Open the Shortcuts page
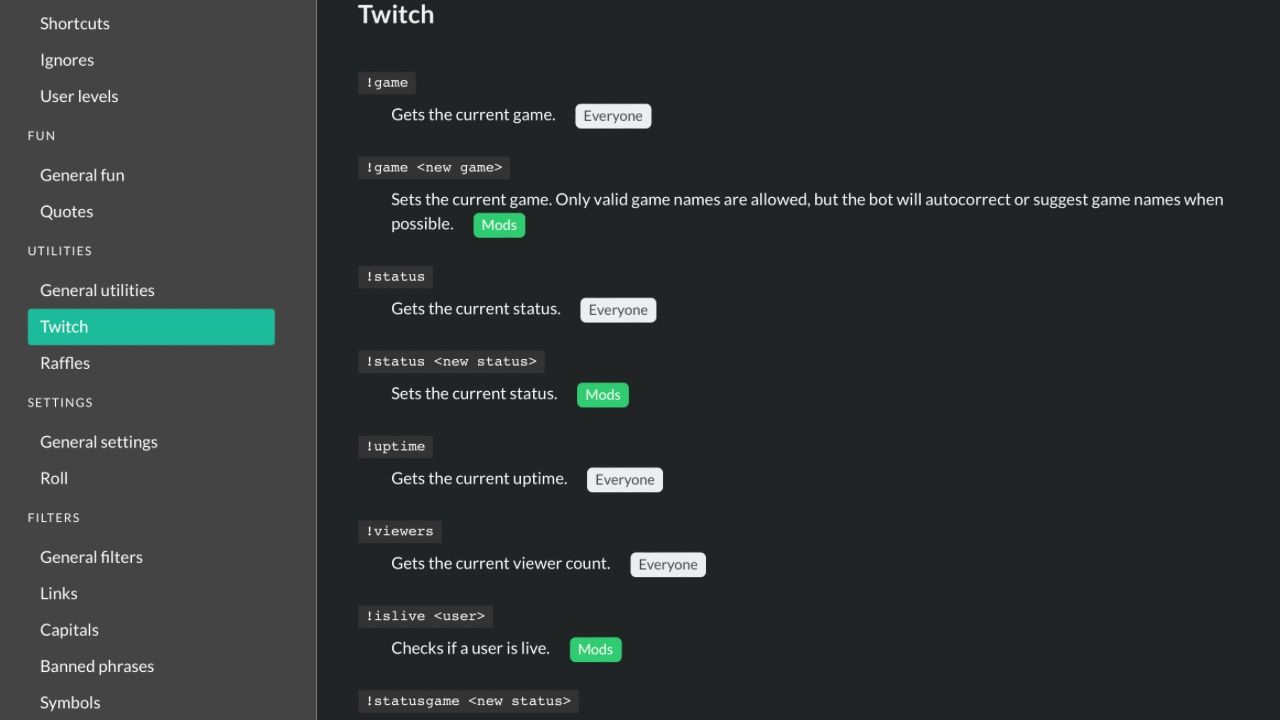1280x720 pixels. (74, 23)
